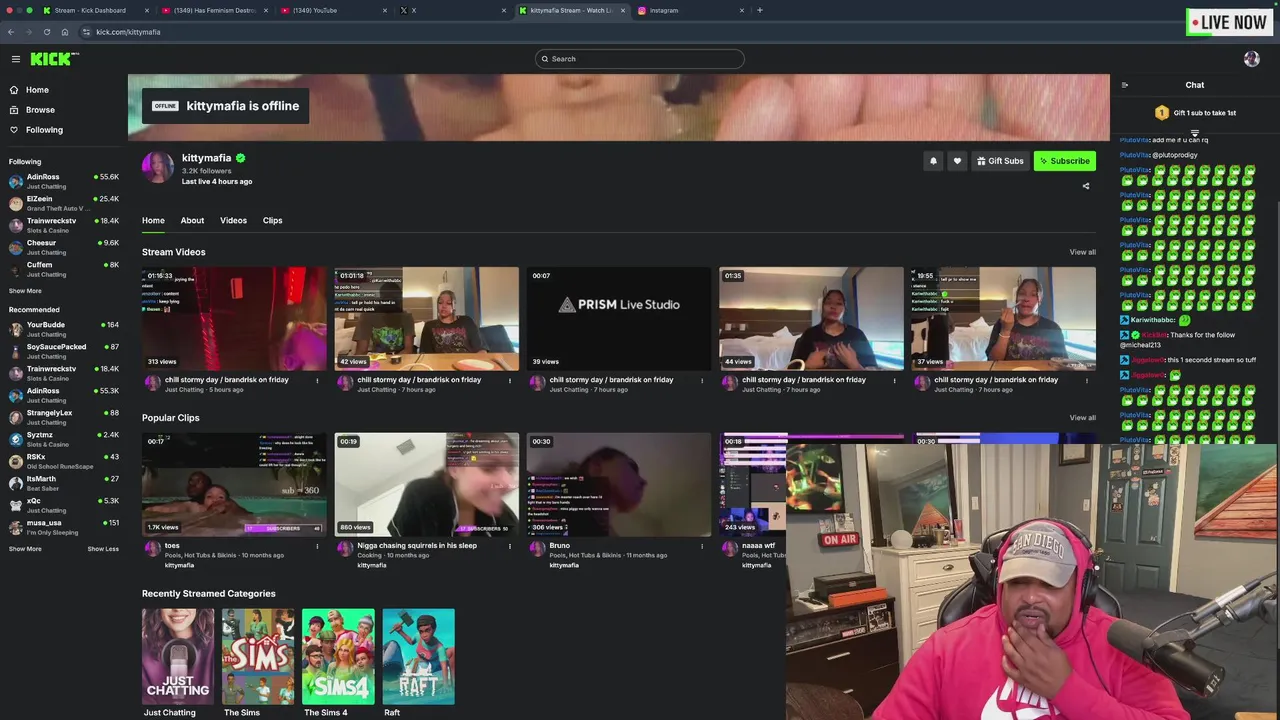Screen dimensions: 1280x720
Task: Open the hamburger menu beside Kick logo
Action: pyautogui.click(x=15, y=59)
